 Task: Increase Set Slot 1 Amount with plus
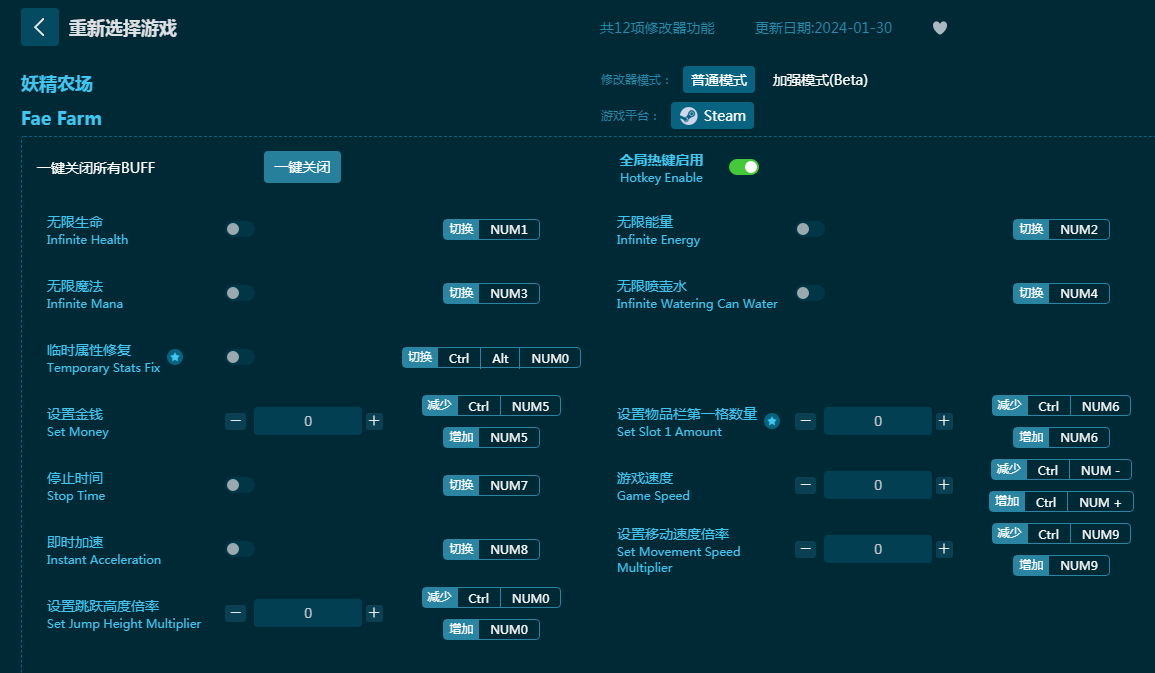point(944,421)
